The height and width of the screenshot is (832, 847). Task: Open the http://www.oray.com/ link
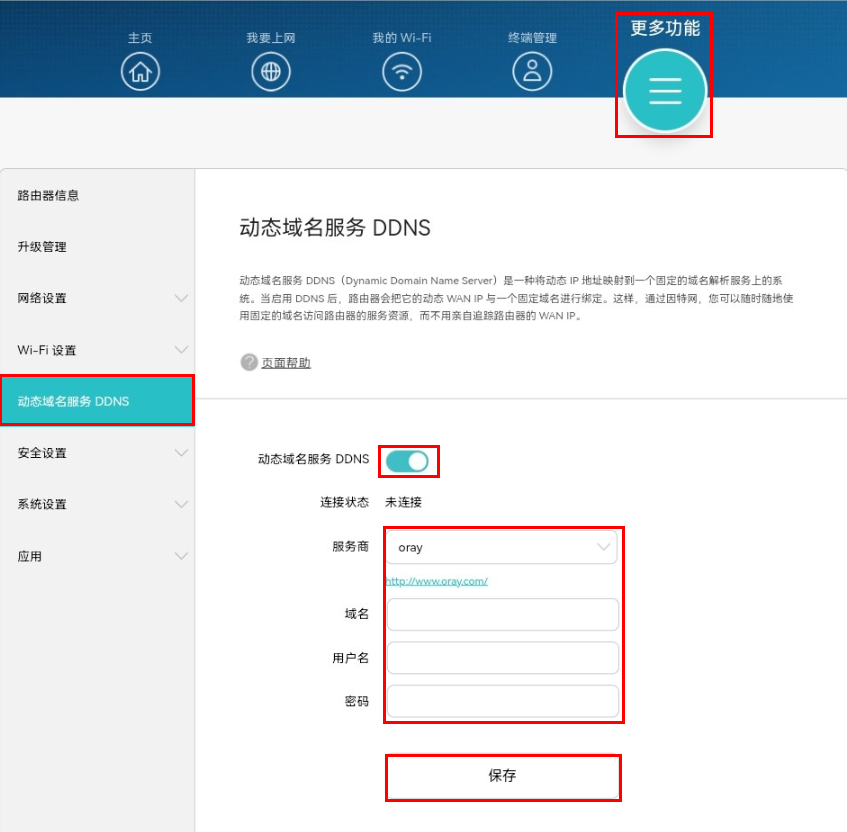click(x=436, y=581)
